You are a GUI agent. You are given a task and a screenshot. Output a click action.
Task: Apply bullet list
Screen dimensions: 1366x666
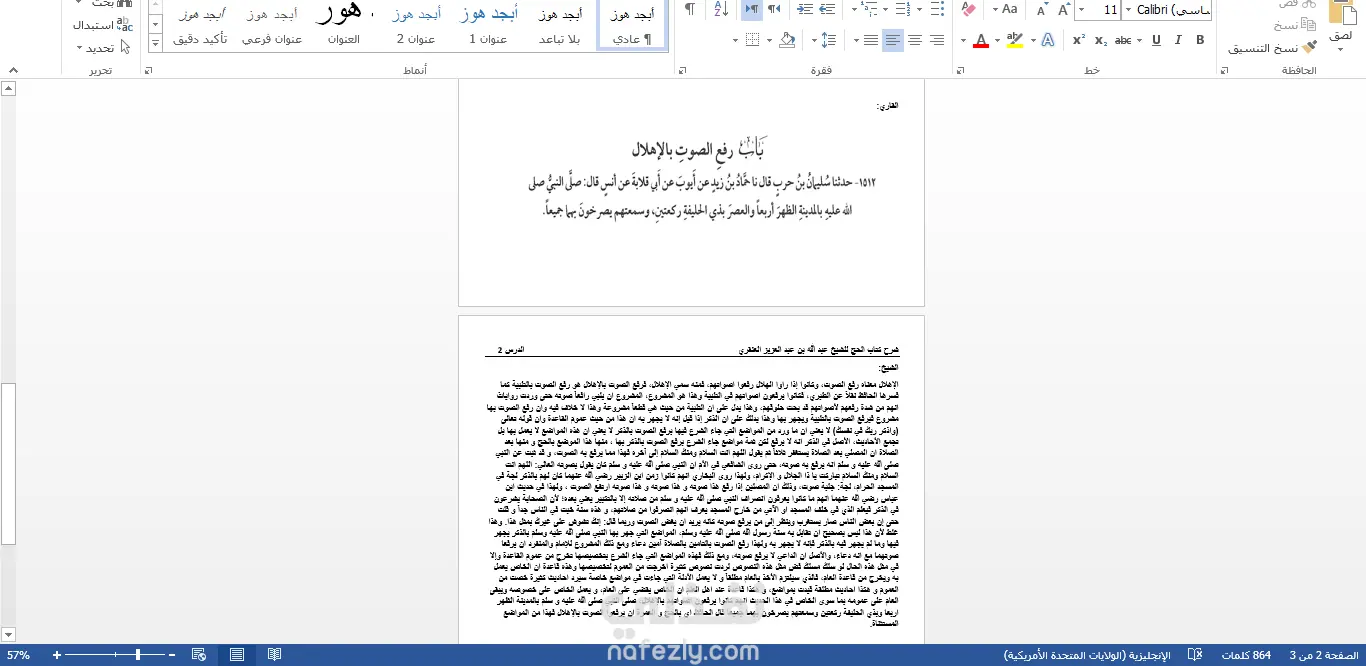[x=937, y=10]
